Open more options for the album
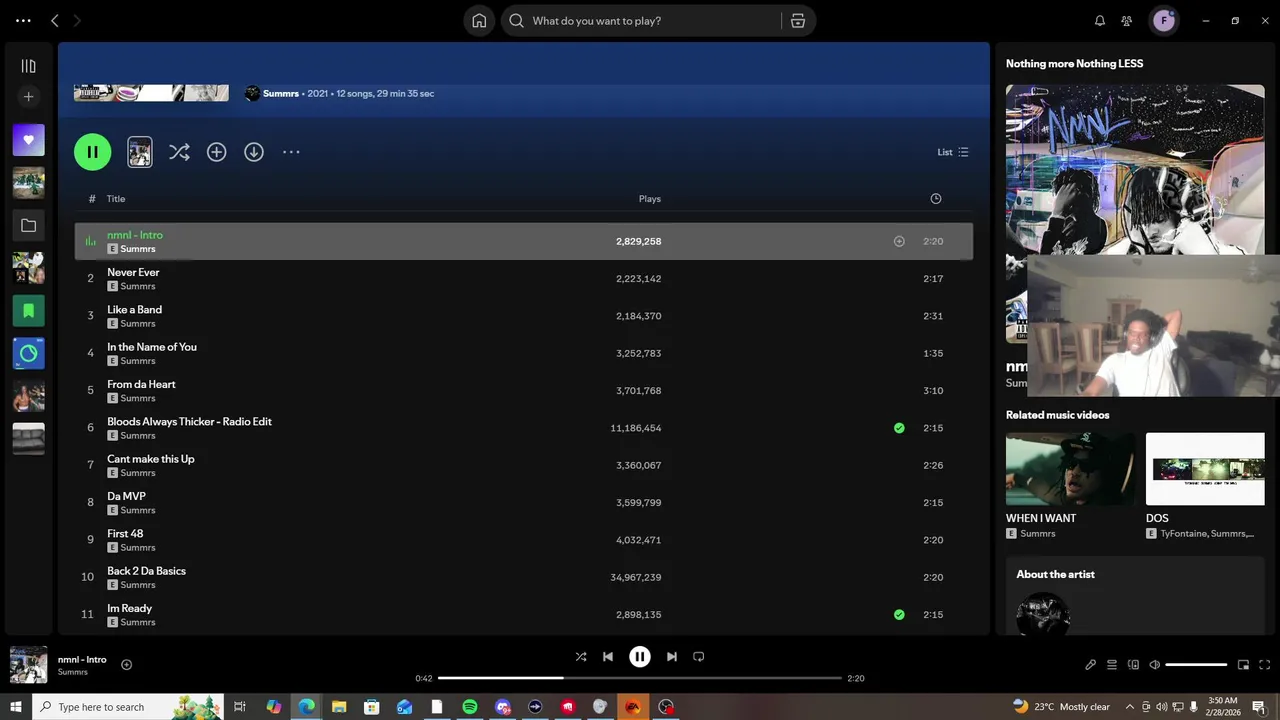The height and width of the screenshot is (720, 1280). coord(291,152)
